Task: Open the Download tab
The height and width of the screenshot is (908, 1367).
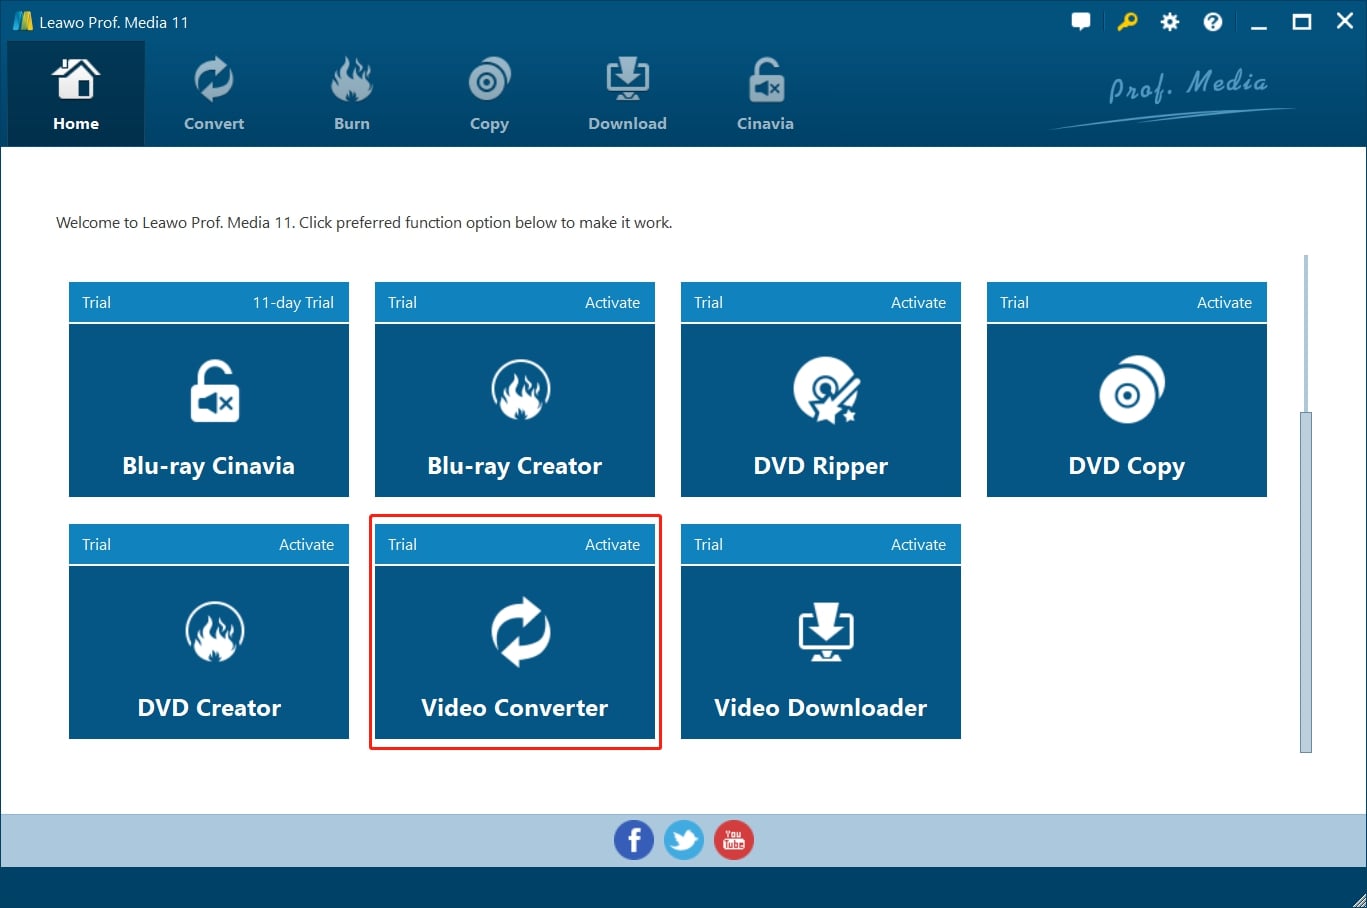Action: click(627, 93)
